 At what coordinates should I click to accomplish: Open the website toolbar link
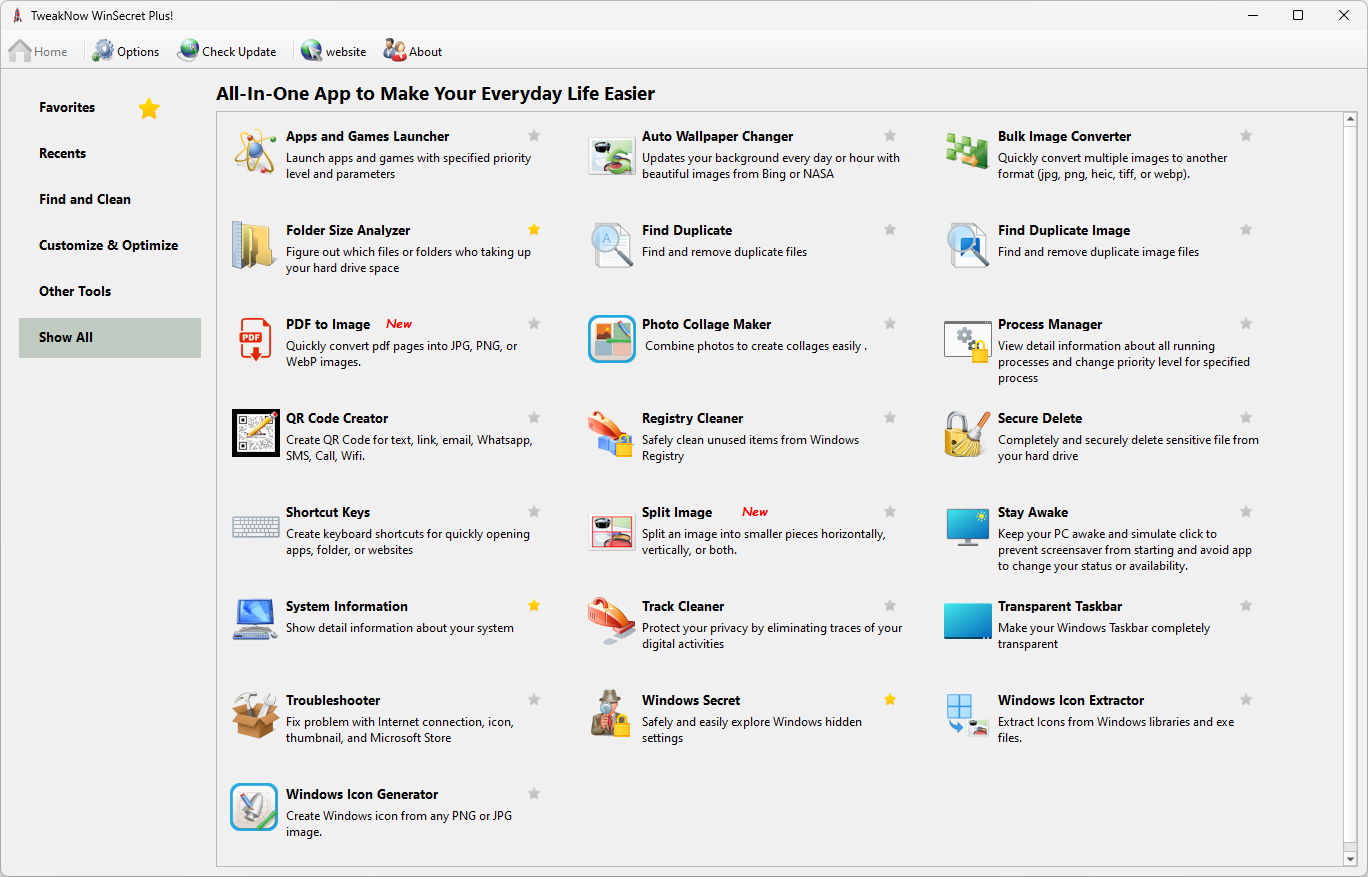pos(334,51)
